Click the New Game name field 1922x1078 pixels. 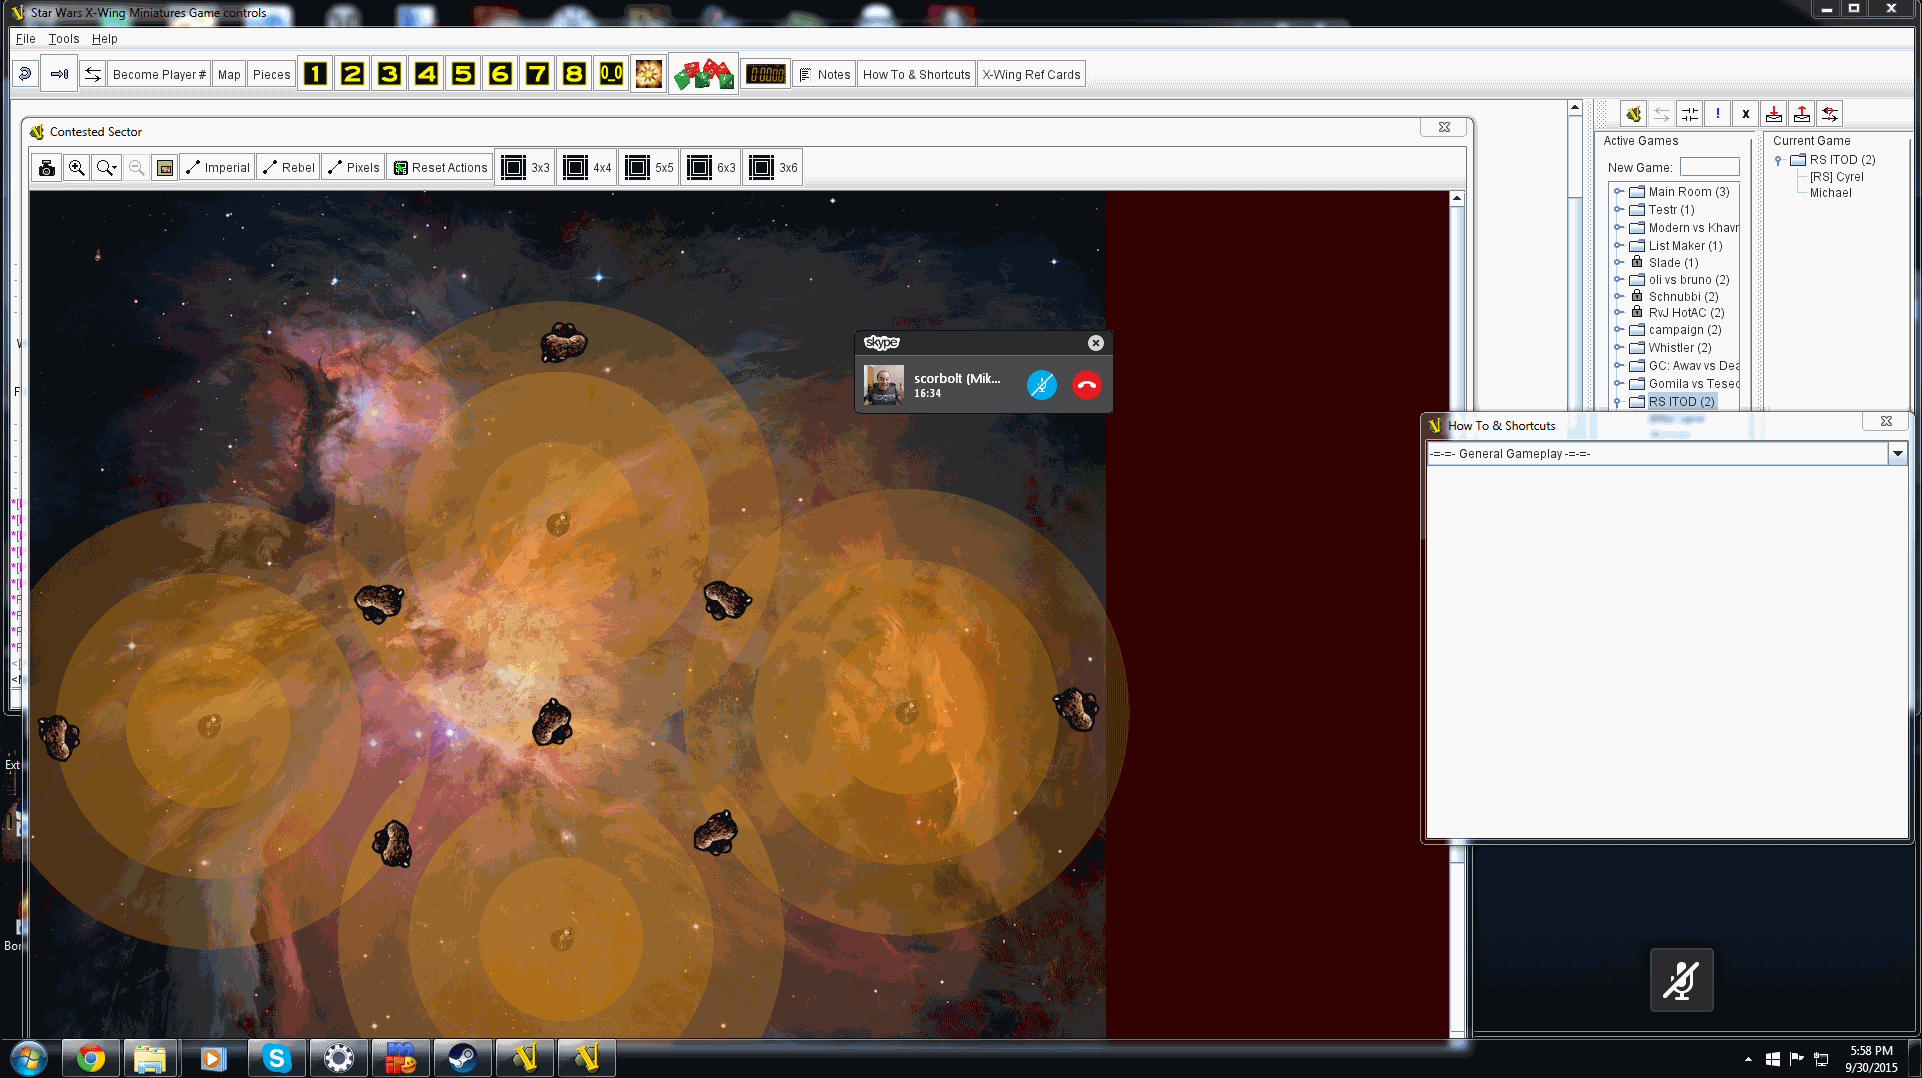1709,168
